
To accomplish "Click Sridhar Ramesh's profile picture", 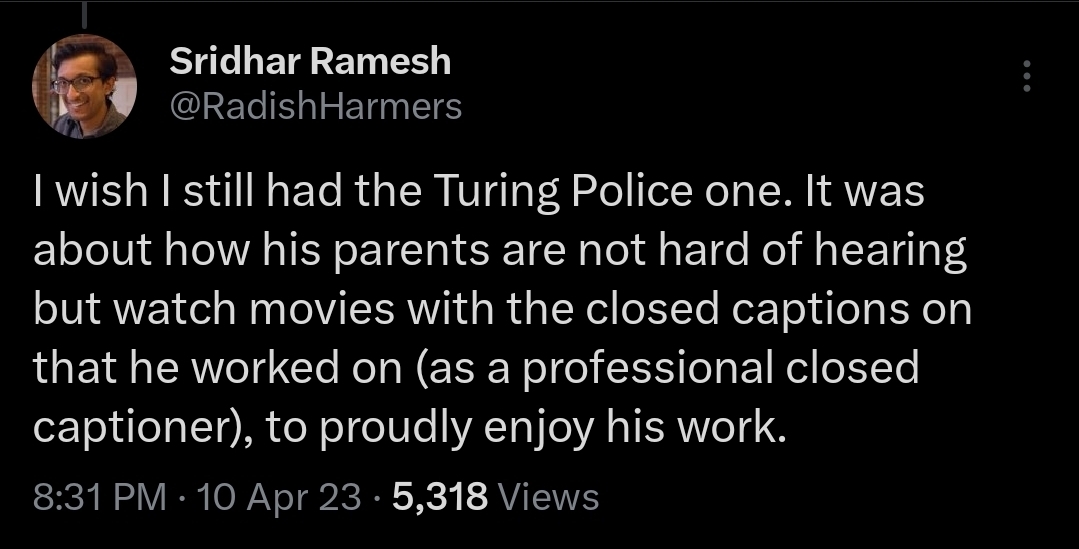I will coord(85,89).
